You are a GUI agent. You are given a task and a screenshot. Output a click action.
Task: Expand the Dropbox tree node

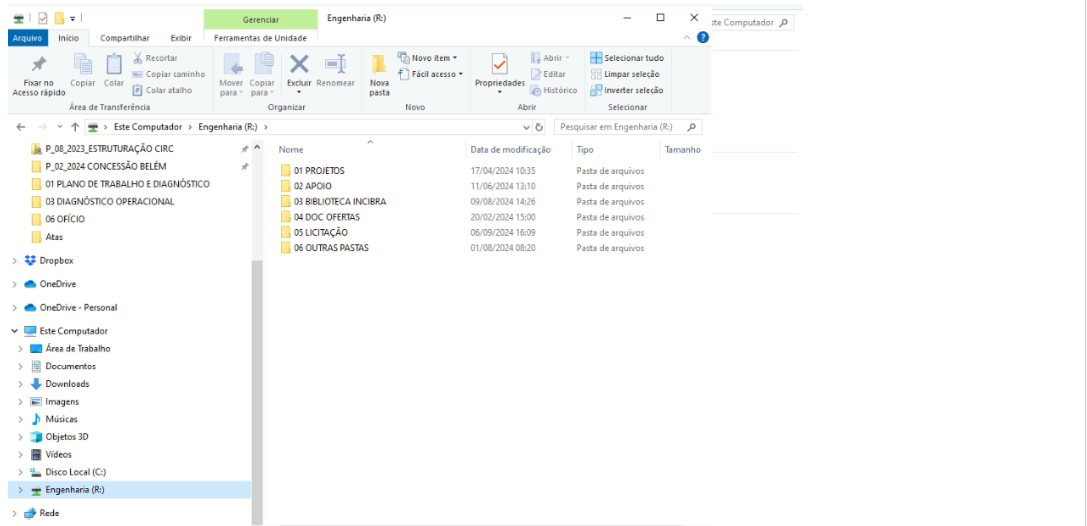[14, 261]
